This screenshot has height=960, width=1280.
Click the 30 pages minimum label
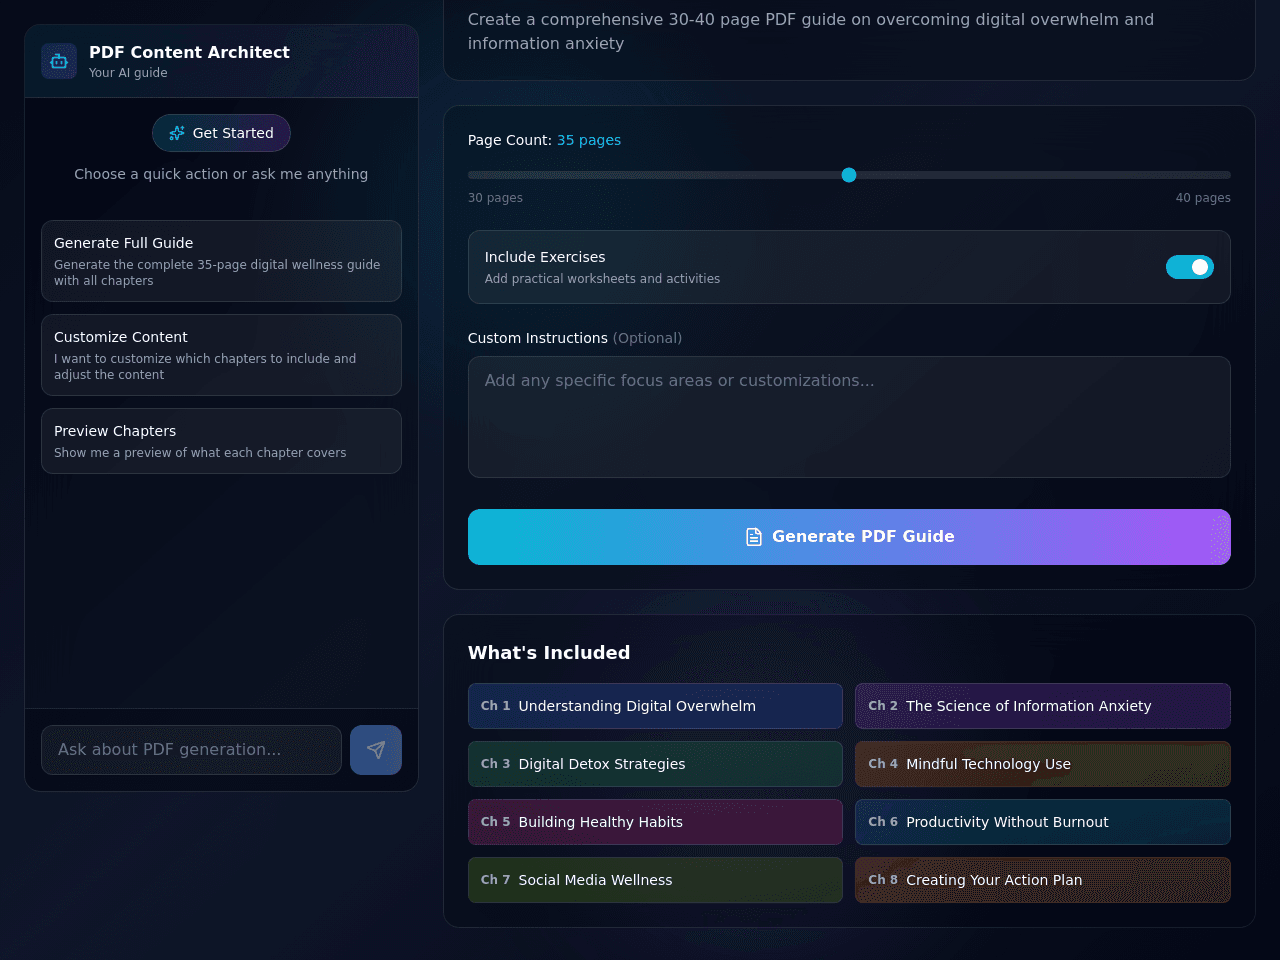pyautogui.click(x=495, y=198)
